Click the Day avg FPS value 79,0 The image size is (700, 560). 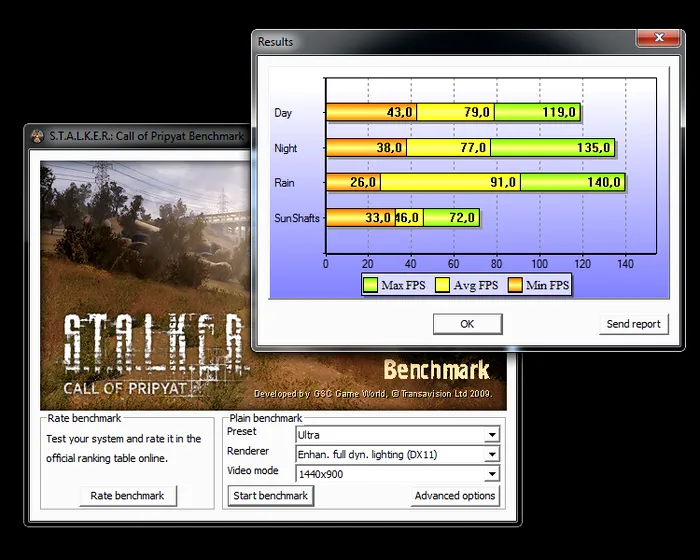[477, 112]
